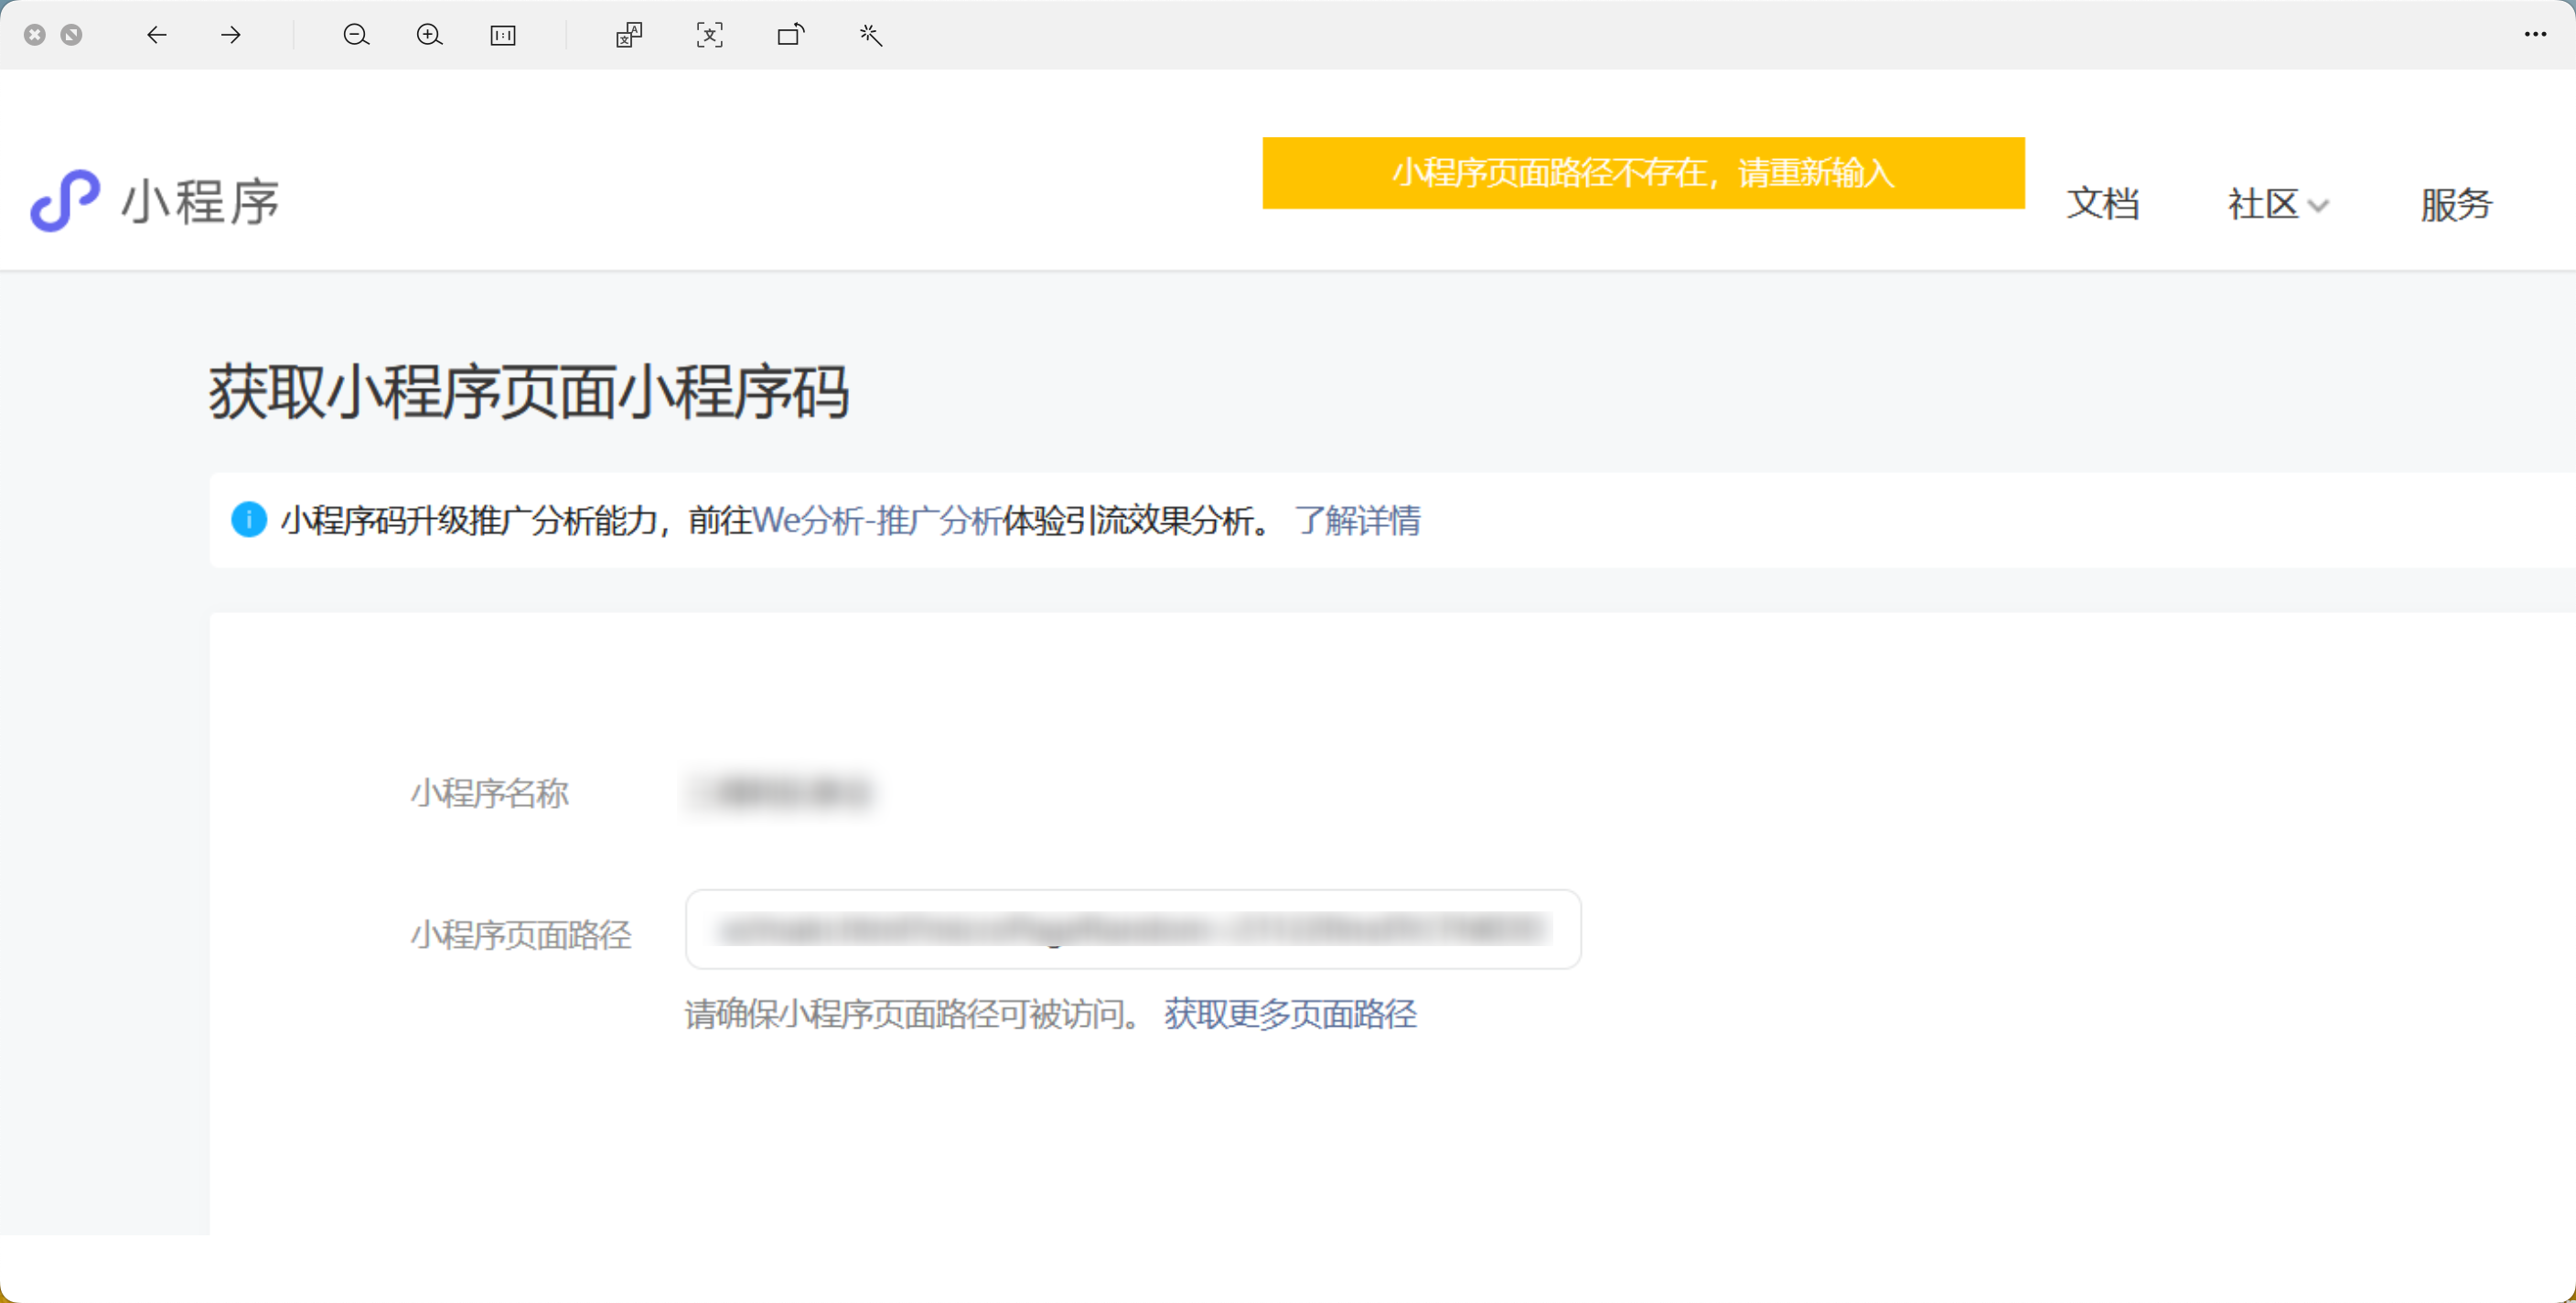2576x1303 pixels.
Task: Zoom out with the minus magnifier
Action: click(x=356, y=35)
